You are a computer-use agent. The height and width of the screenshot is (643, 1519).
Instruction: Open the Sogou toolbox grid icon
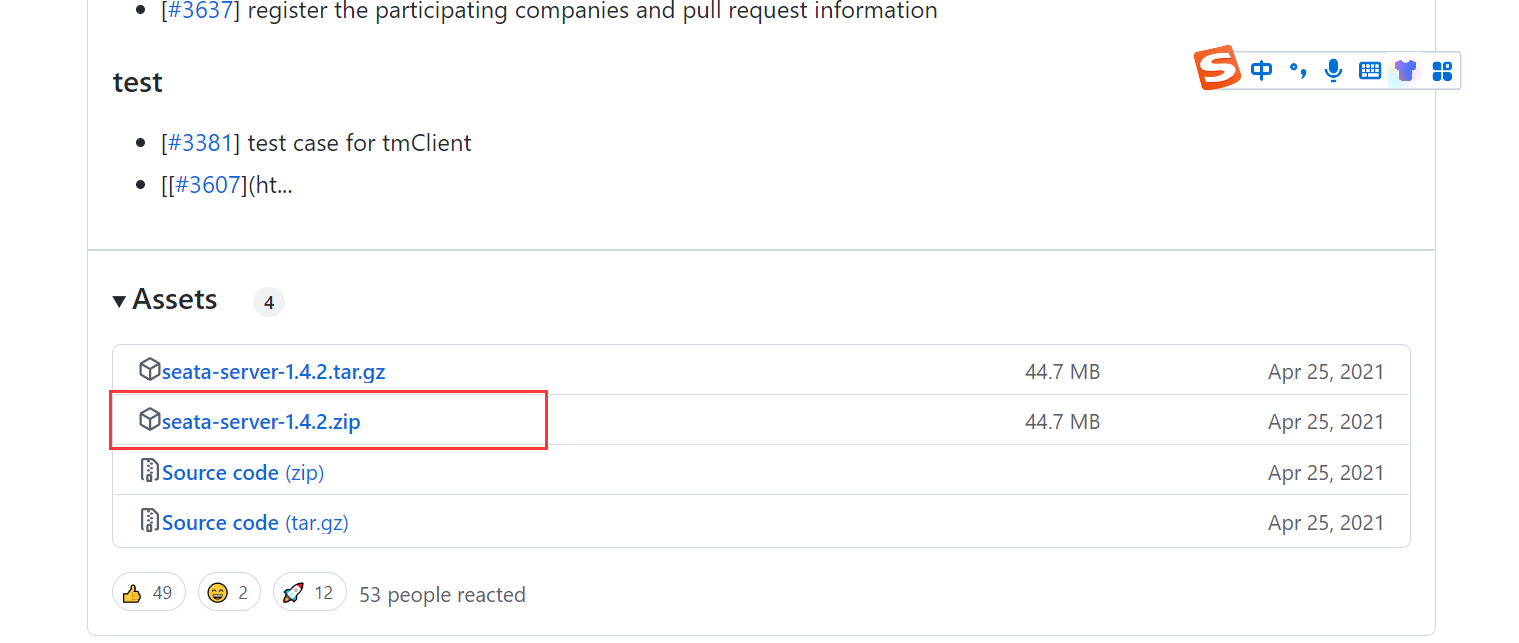pyautogui.click(x=1442, y=70)
